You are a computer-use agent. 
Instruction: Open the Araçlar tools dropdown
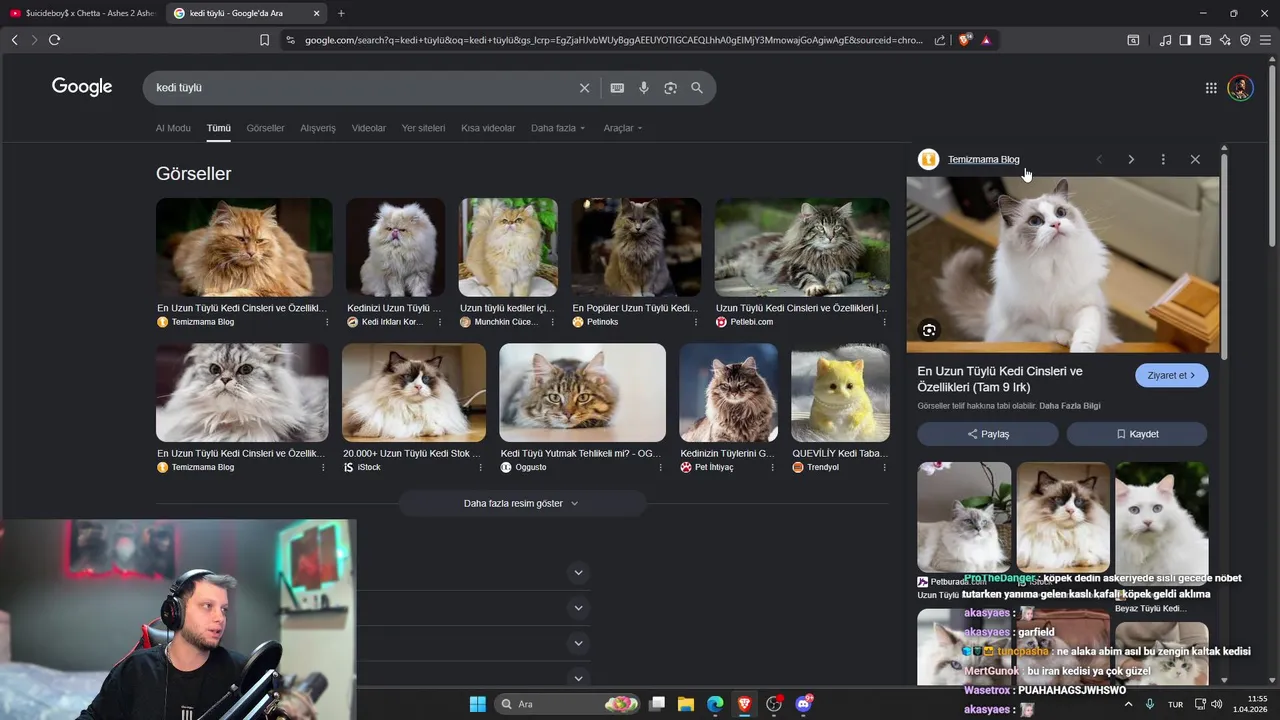[x=623, y=128]
